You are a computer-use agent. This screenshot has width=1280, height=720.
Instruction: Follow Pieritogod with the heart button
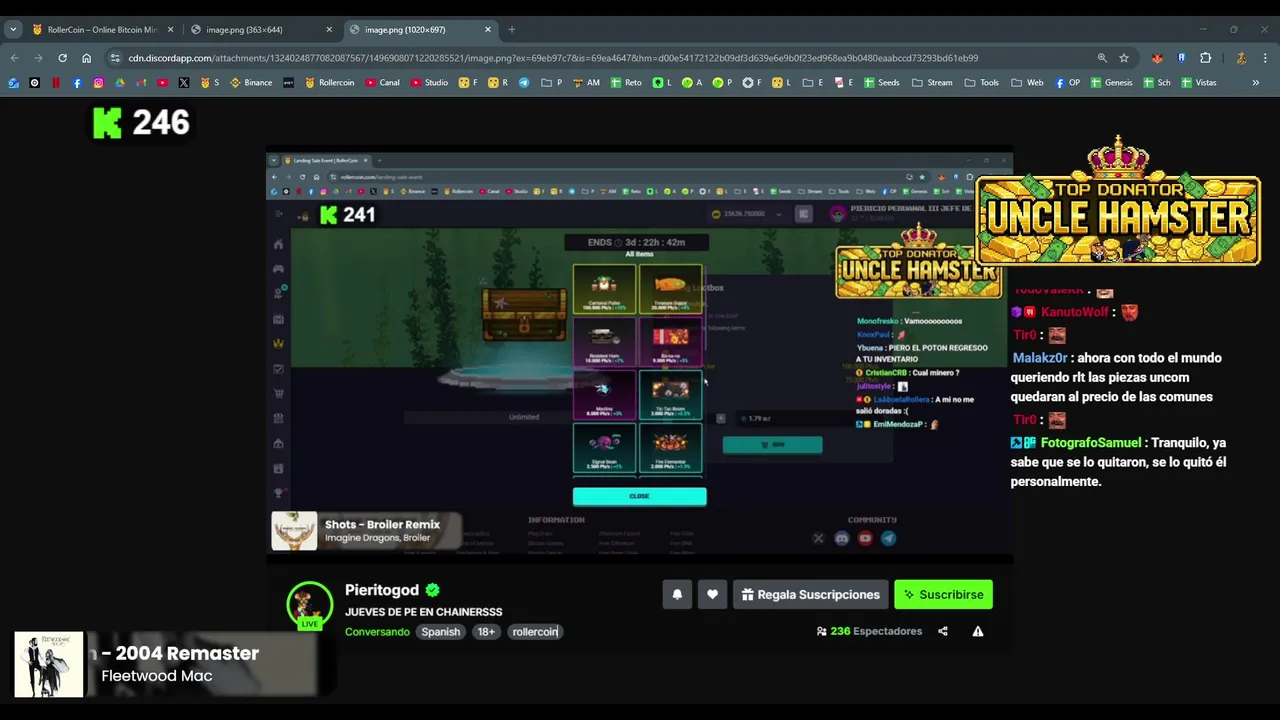(x=712, y=594)
